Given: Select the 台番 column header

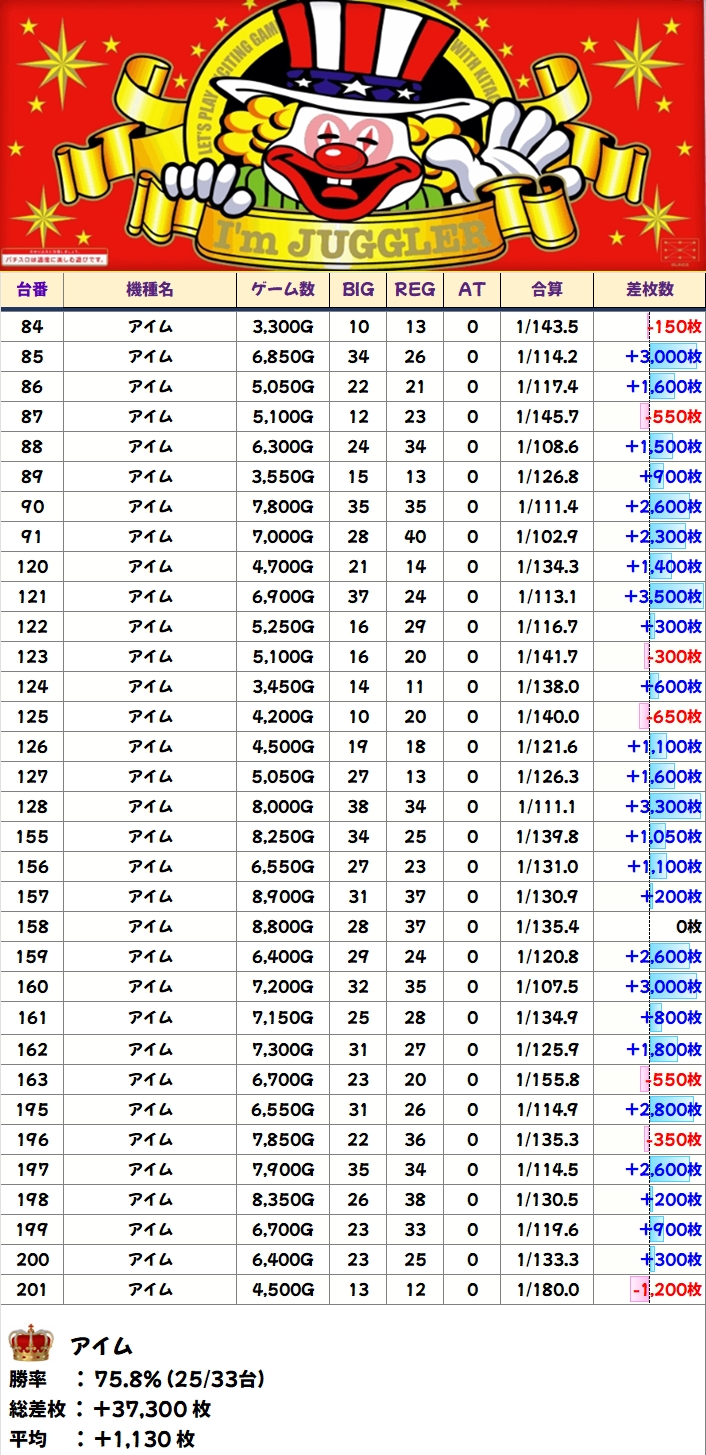Looking at the screenshot, I should click(x=32, y=289).
